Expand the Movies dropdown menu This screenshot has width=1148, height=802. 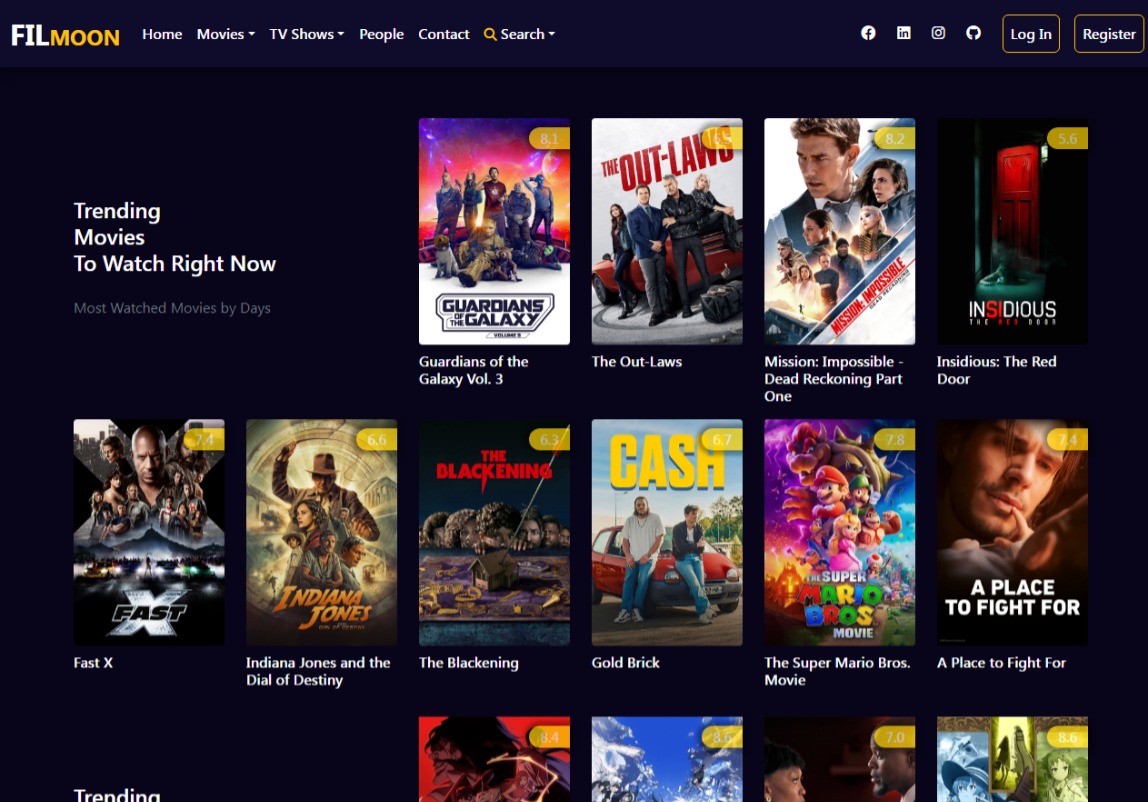click(x=225, y=34)
